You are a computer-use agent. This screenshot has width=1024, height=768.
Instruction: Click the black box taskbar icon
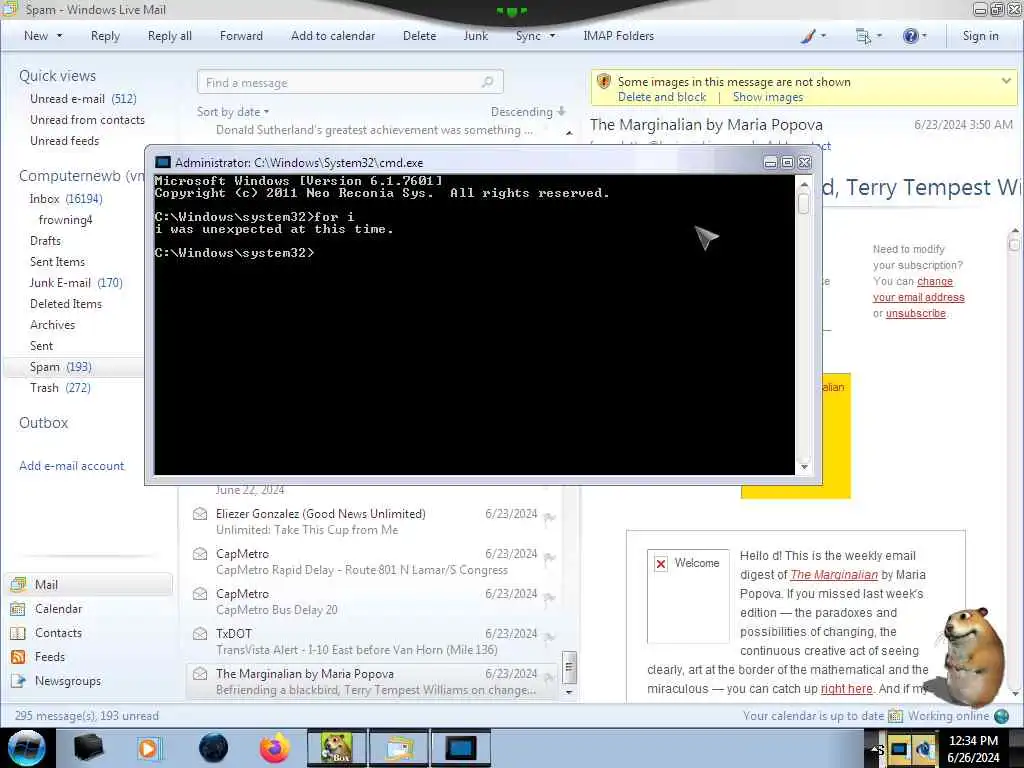pyautogui.click(x=88, y=748)
